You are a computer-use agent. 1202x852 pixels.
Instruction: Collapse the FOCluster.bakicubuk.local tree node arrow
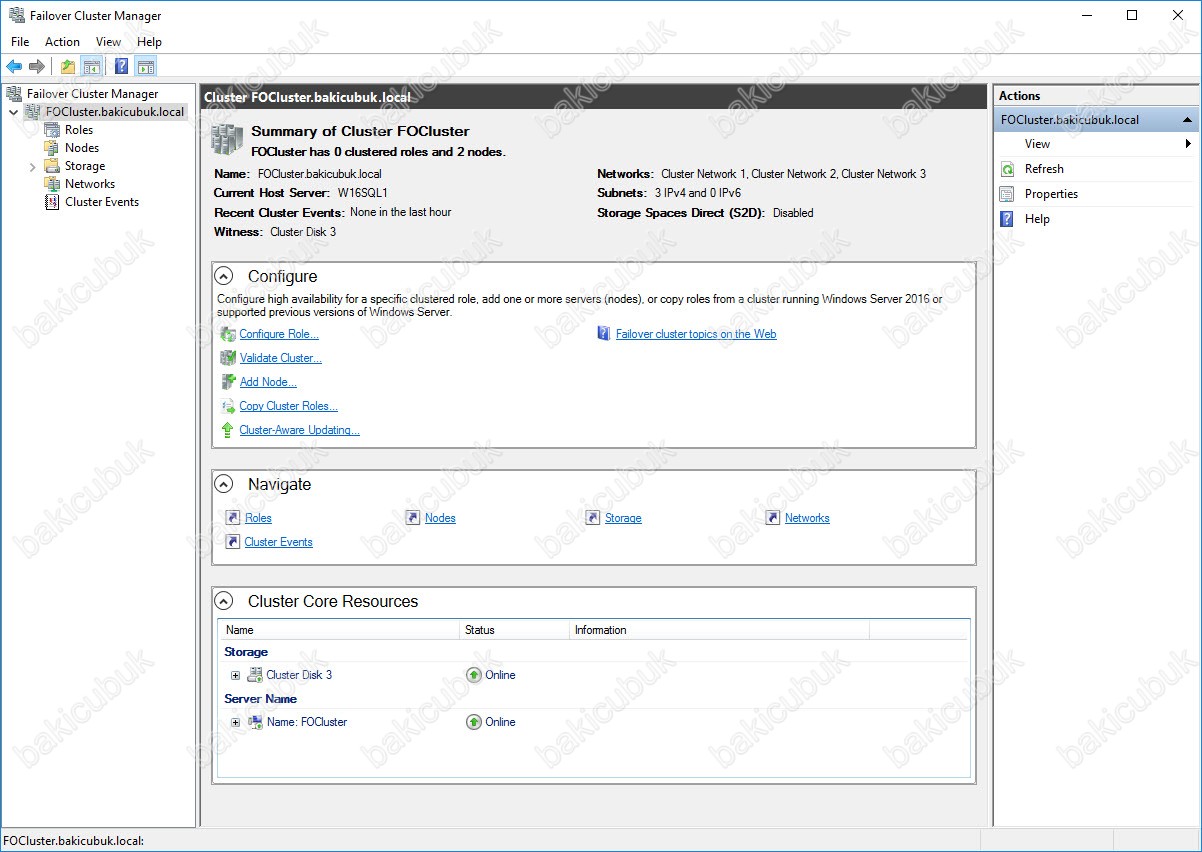13,112
